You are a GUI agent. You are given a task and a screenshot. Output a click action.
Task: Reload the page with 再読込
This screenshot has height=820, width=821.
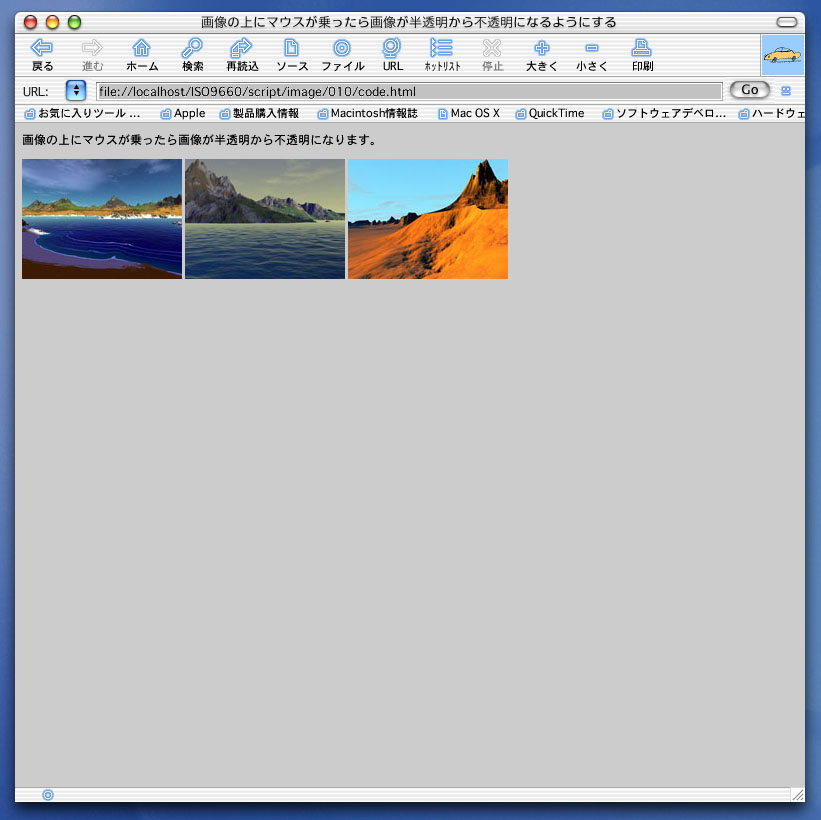coord(242,54)
